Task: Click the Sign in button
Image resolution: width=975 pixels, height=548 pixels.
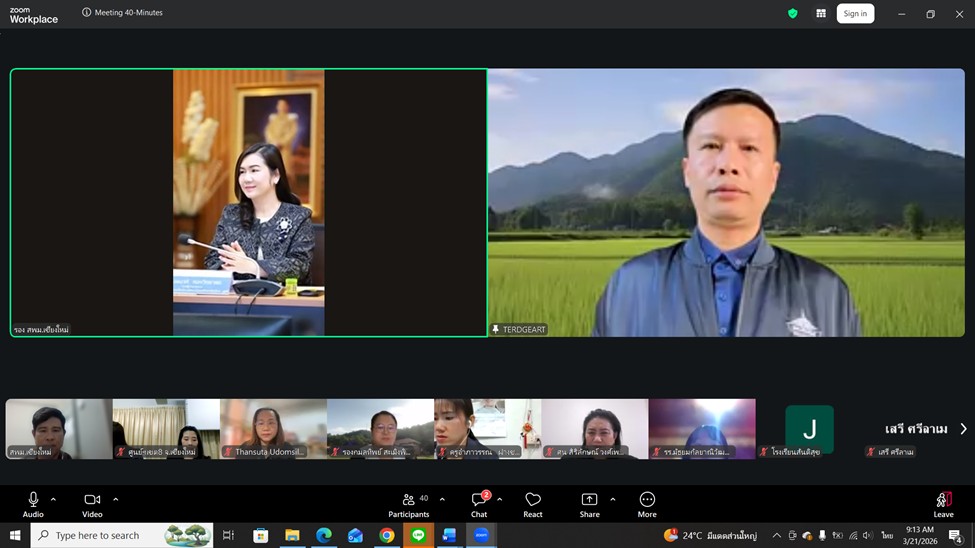Action: pyautogui.click(x=855, y=14)
